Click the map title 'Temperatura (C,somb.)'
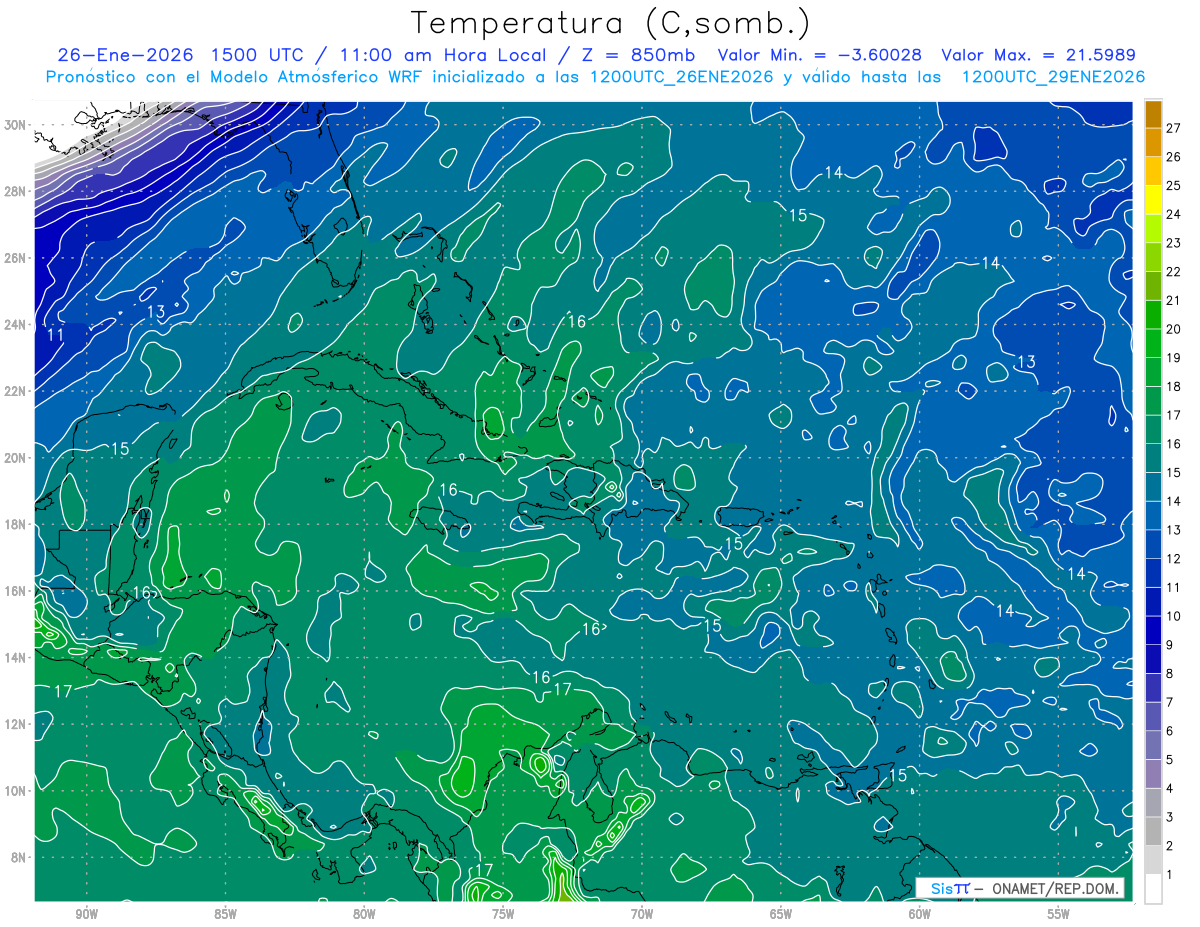This screenshot has width=1200, height=927. [610, 22]
